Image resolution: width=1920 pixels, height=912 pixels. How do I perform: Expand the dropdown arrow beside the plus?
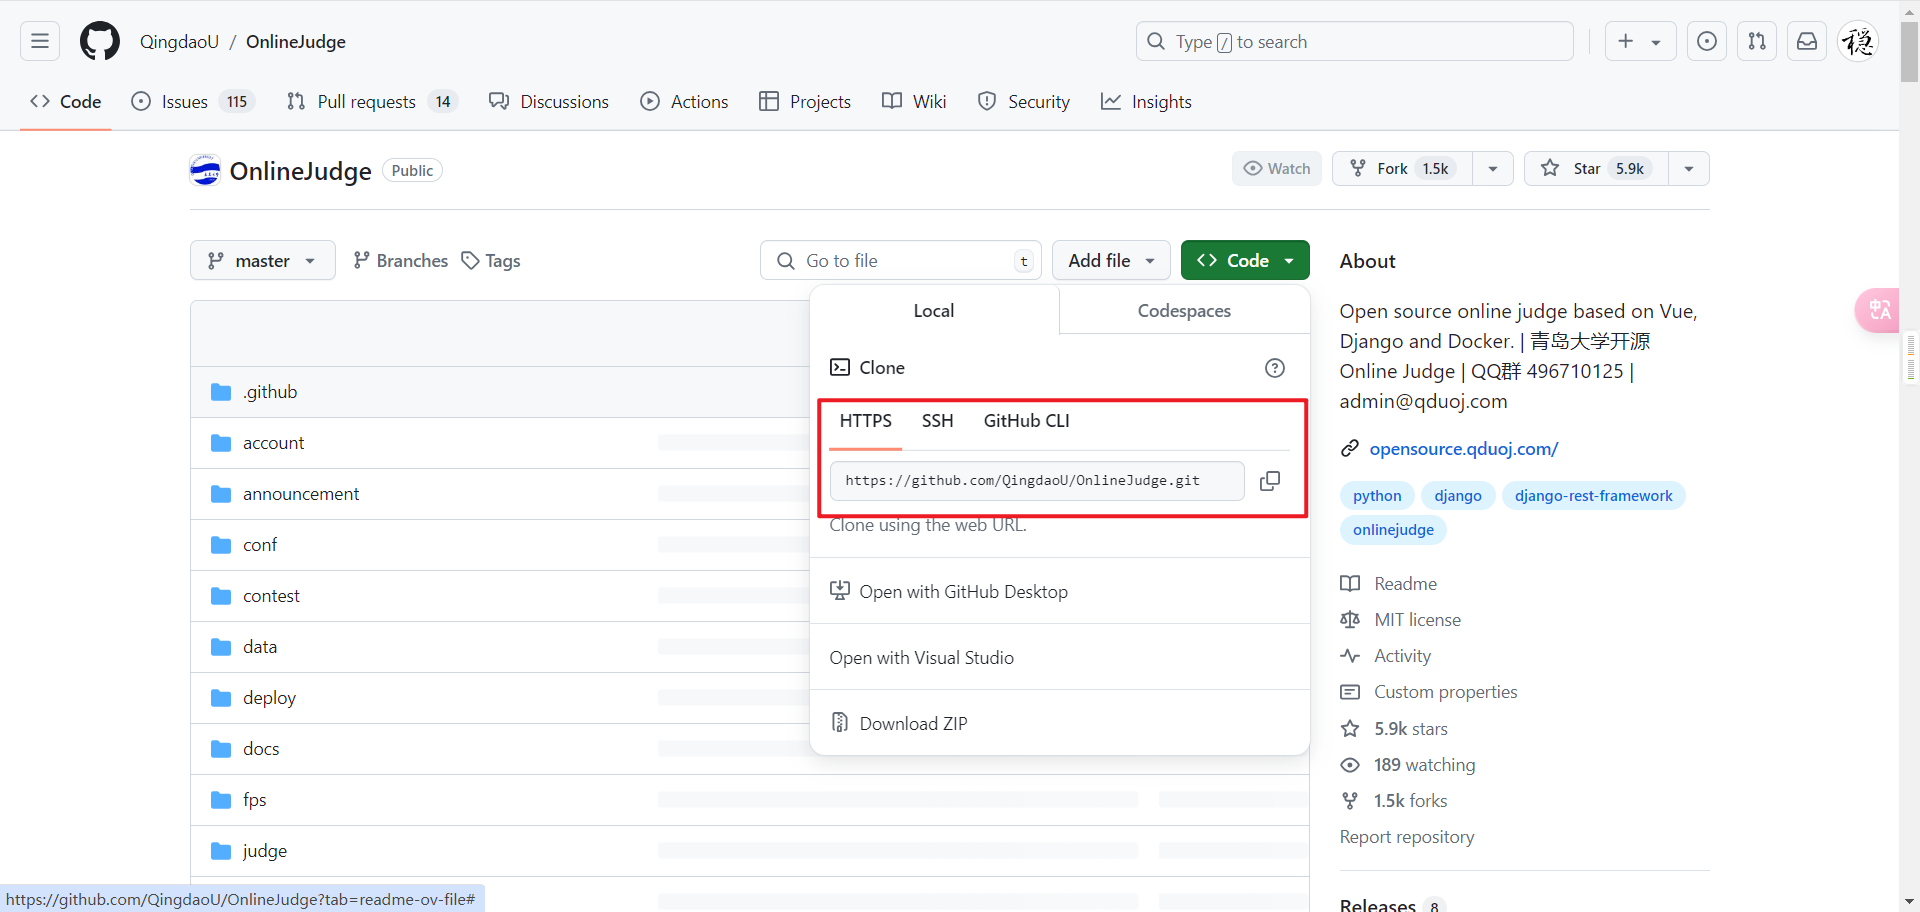[x=1657, y=41]
